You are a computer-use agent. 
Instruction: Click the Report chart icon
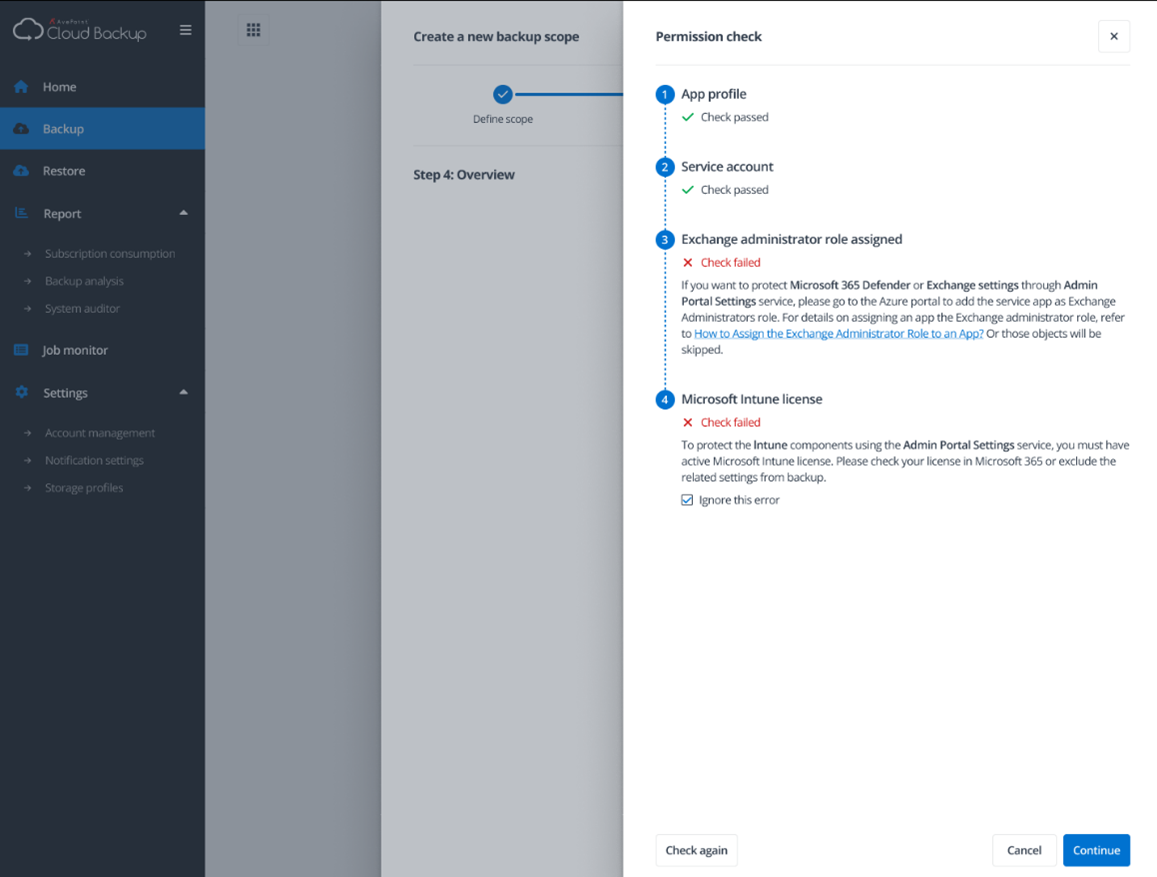(x=21, y=213)
